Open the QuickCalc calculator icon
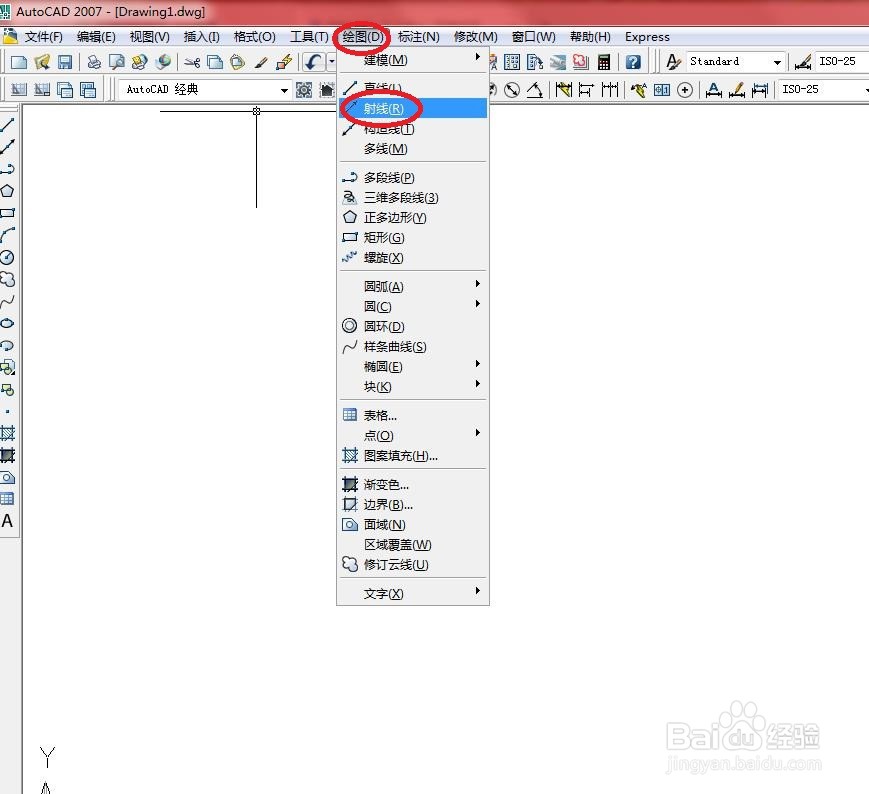Viewport: 869px width, 794px height. [x=604, y=62]
